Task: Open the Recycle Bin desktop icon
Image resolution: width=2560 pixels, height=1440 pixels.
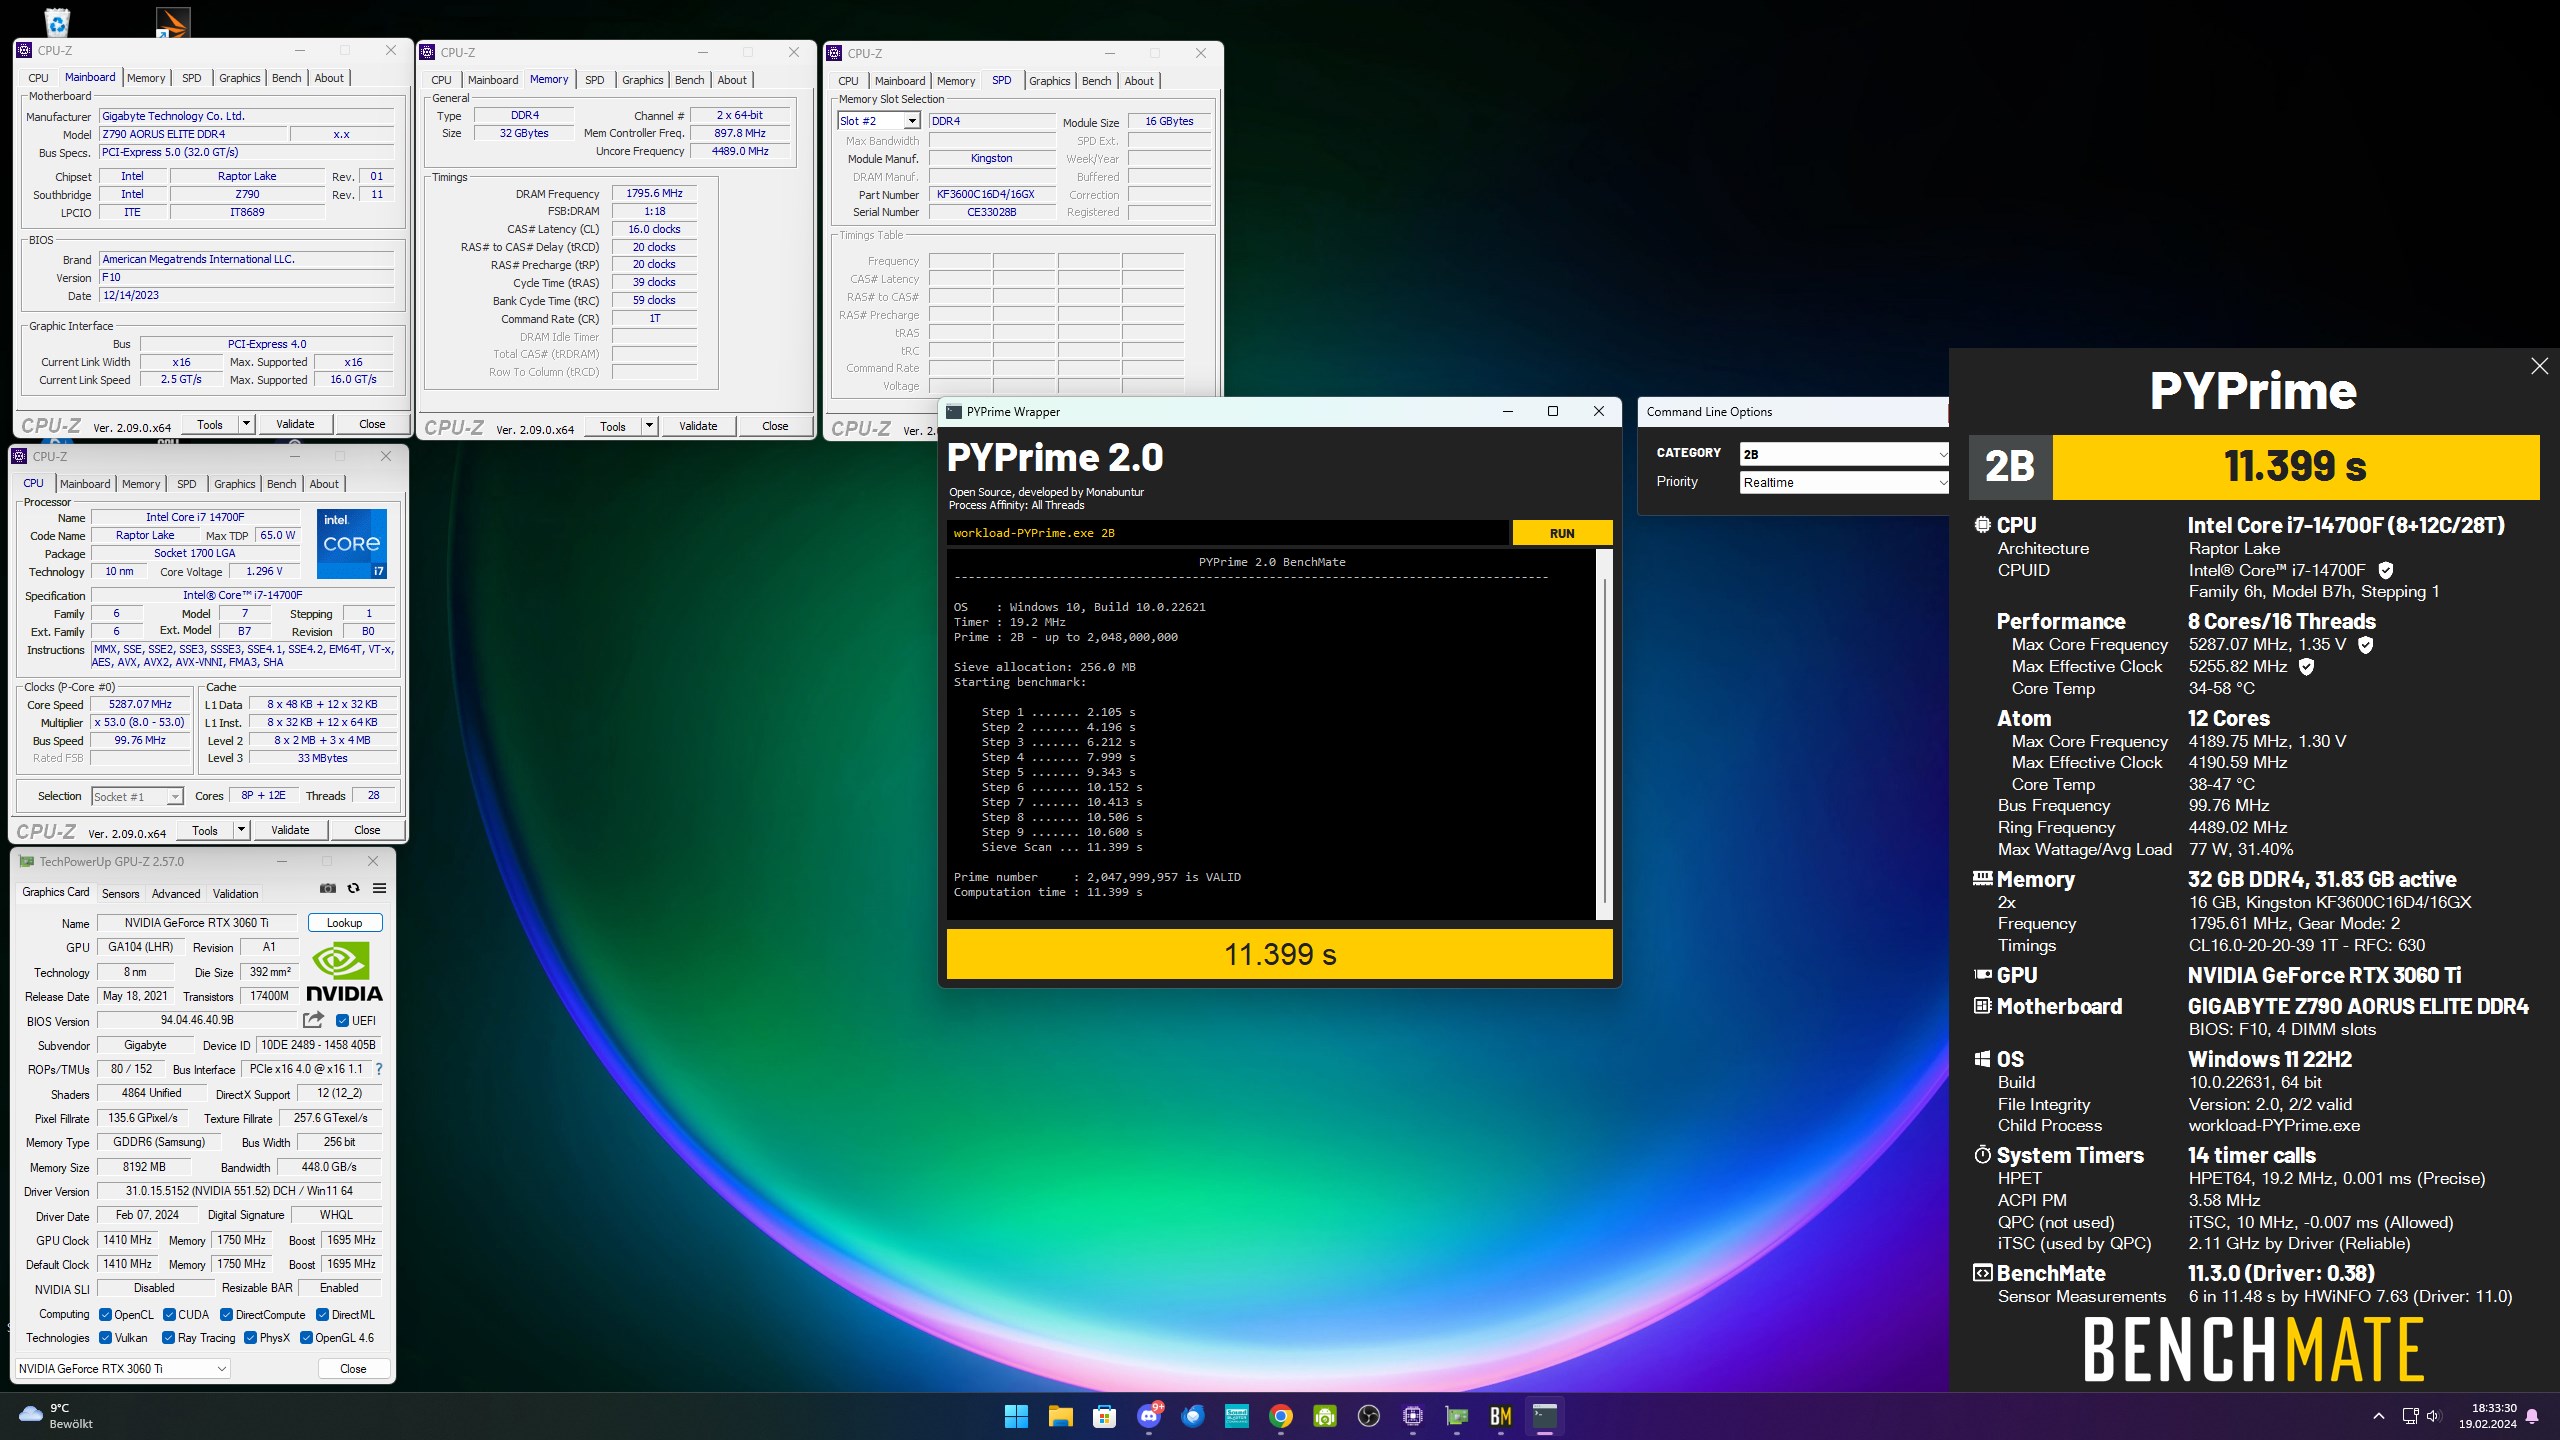Action: pyautogui.click(x=57, y=22)
